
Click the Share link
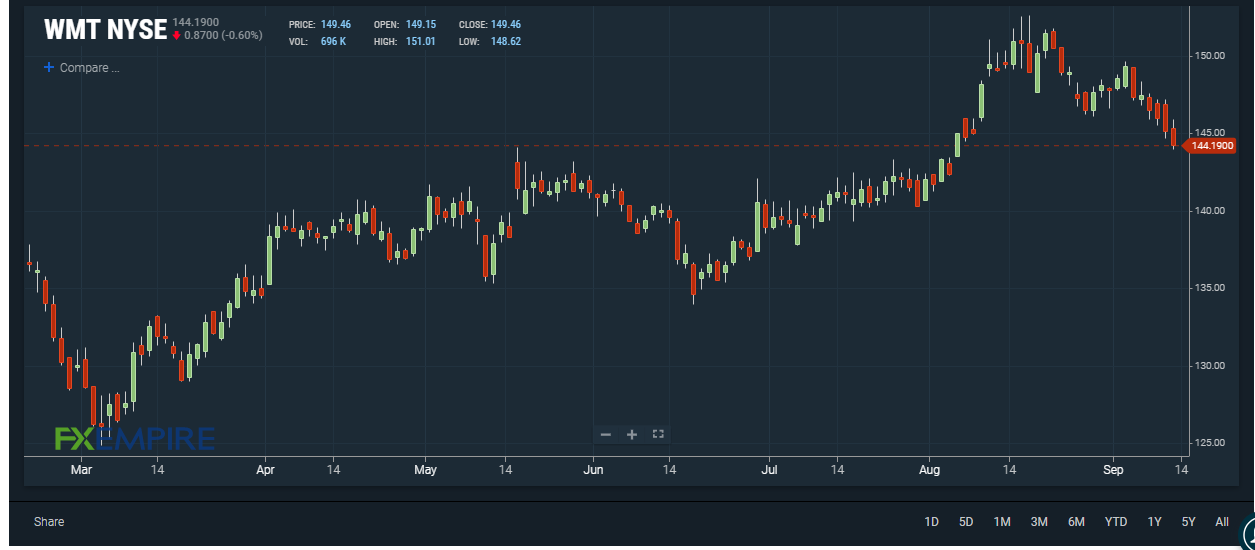(49, 522)
